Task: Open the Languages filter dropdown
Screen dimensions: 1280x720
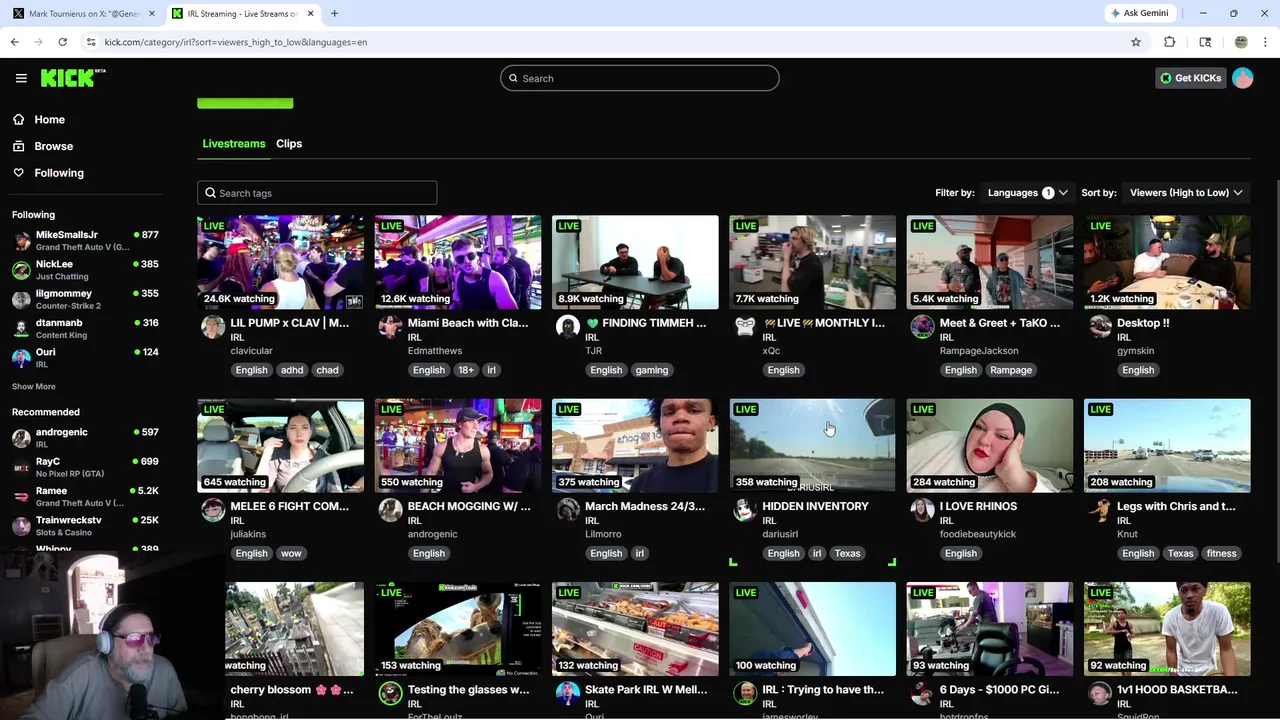Action: tap(1027, 192)
